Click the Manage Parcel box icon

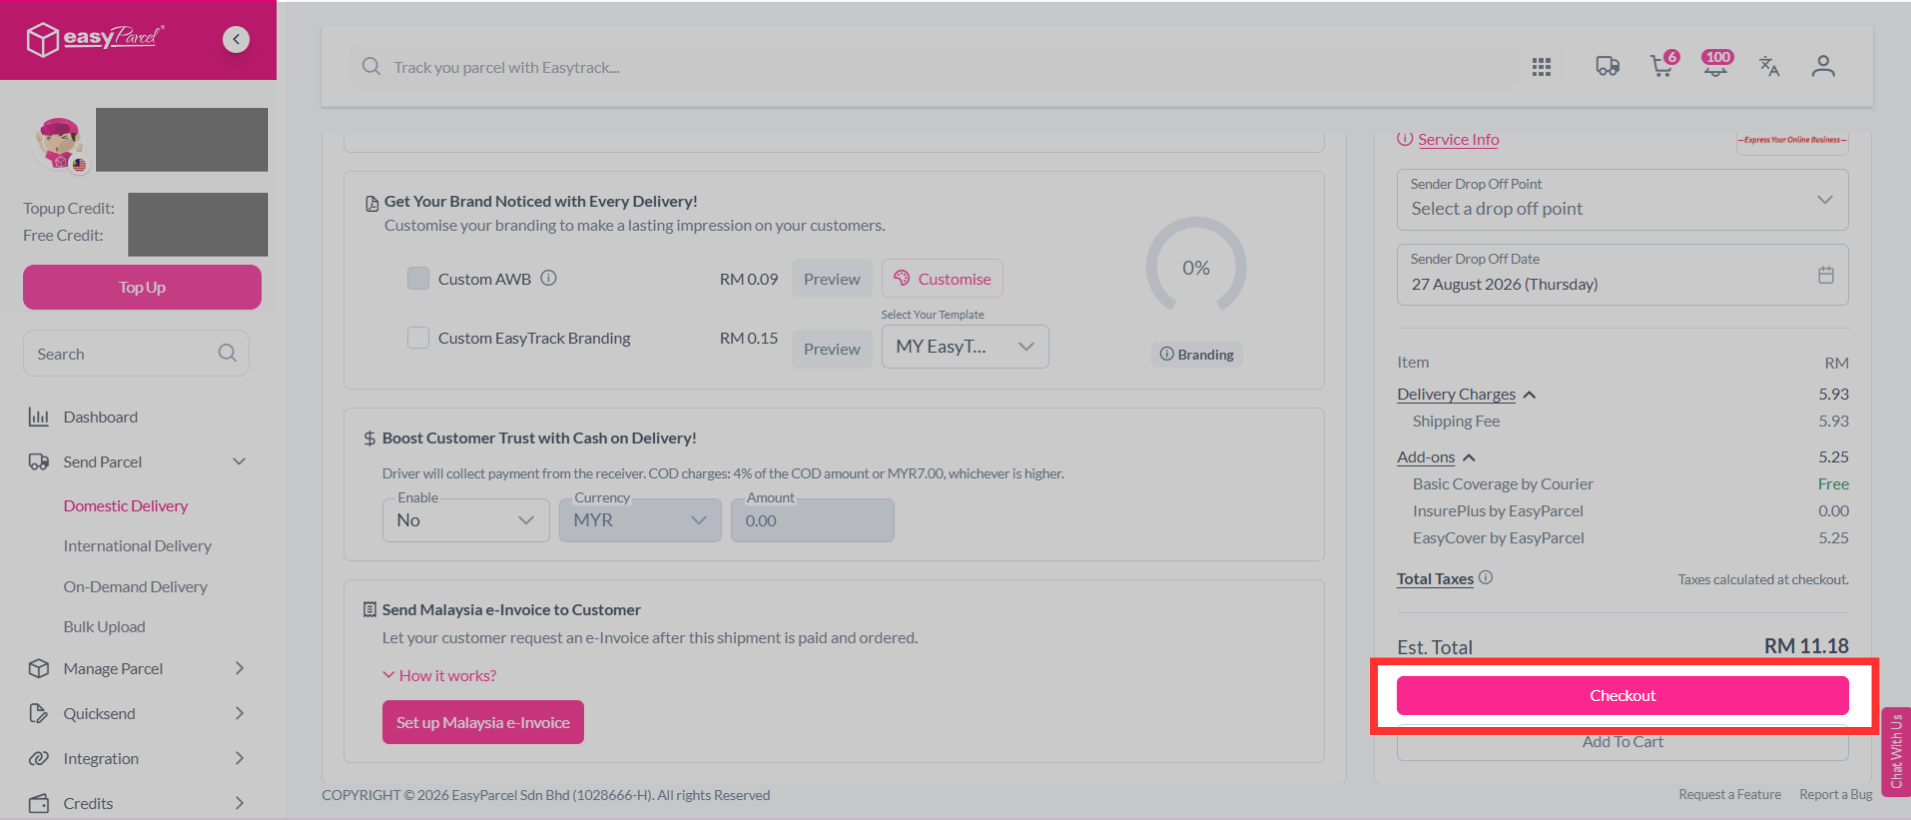[x=39, y=668]
